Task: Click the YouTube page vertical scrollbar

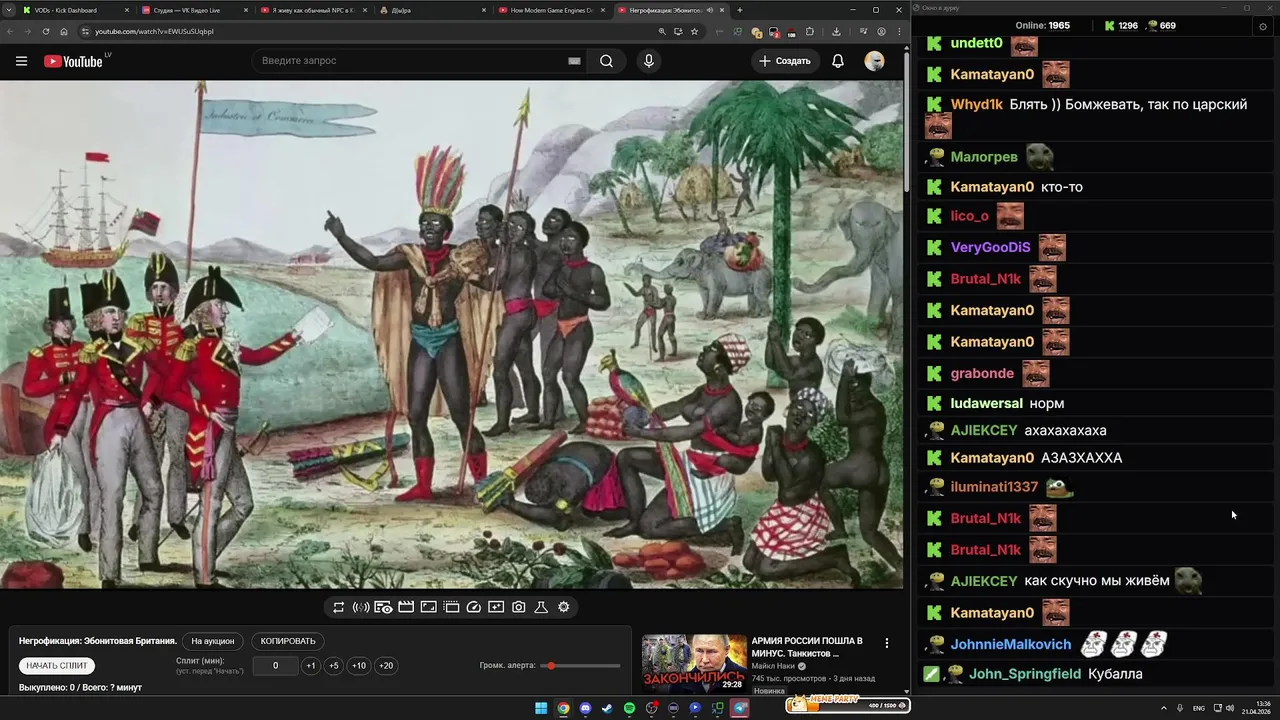Action: coord(907,120)
